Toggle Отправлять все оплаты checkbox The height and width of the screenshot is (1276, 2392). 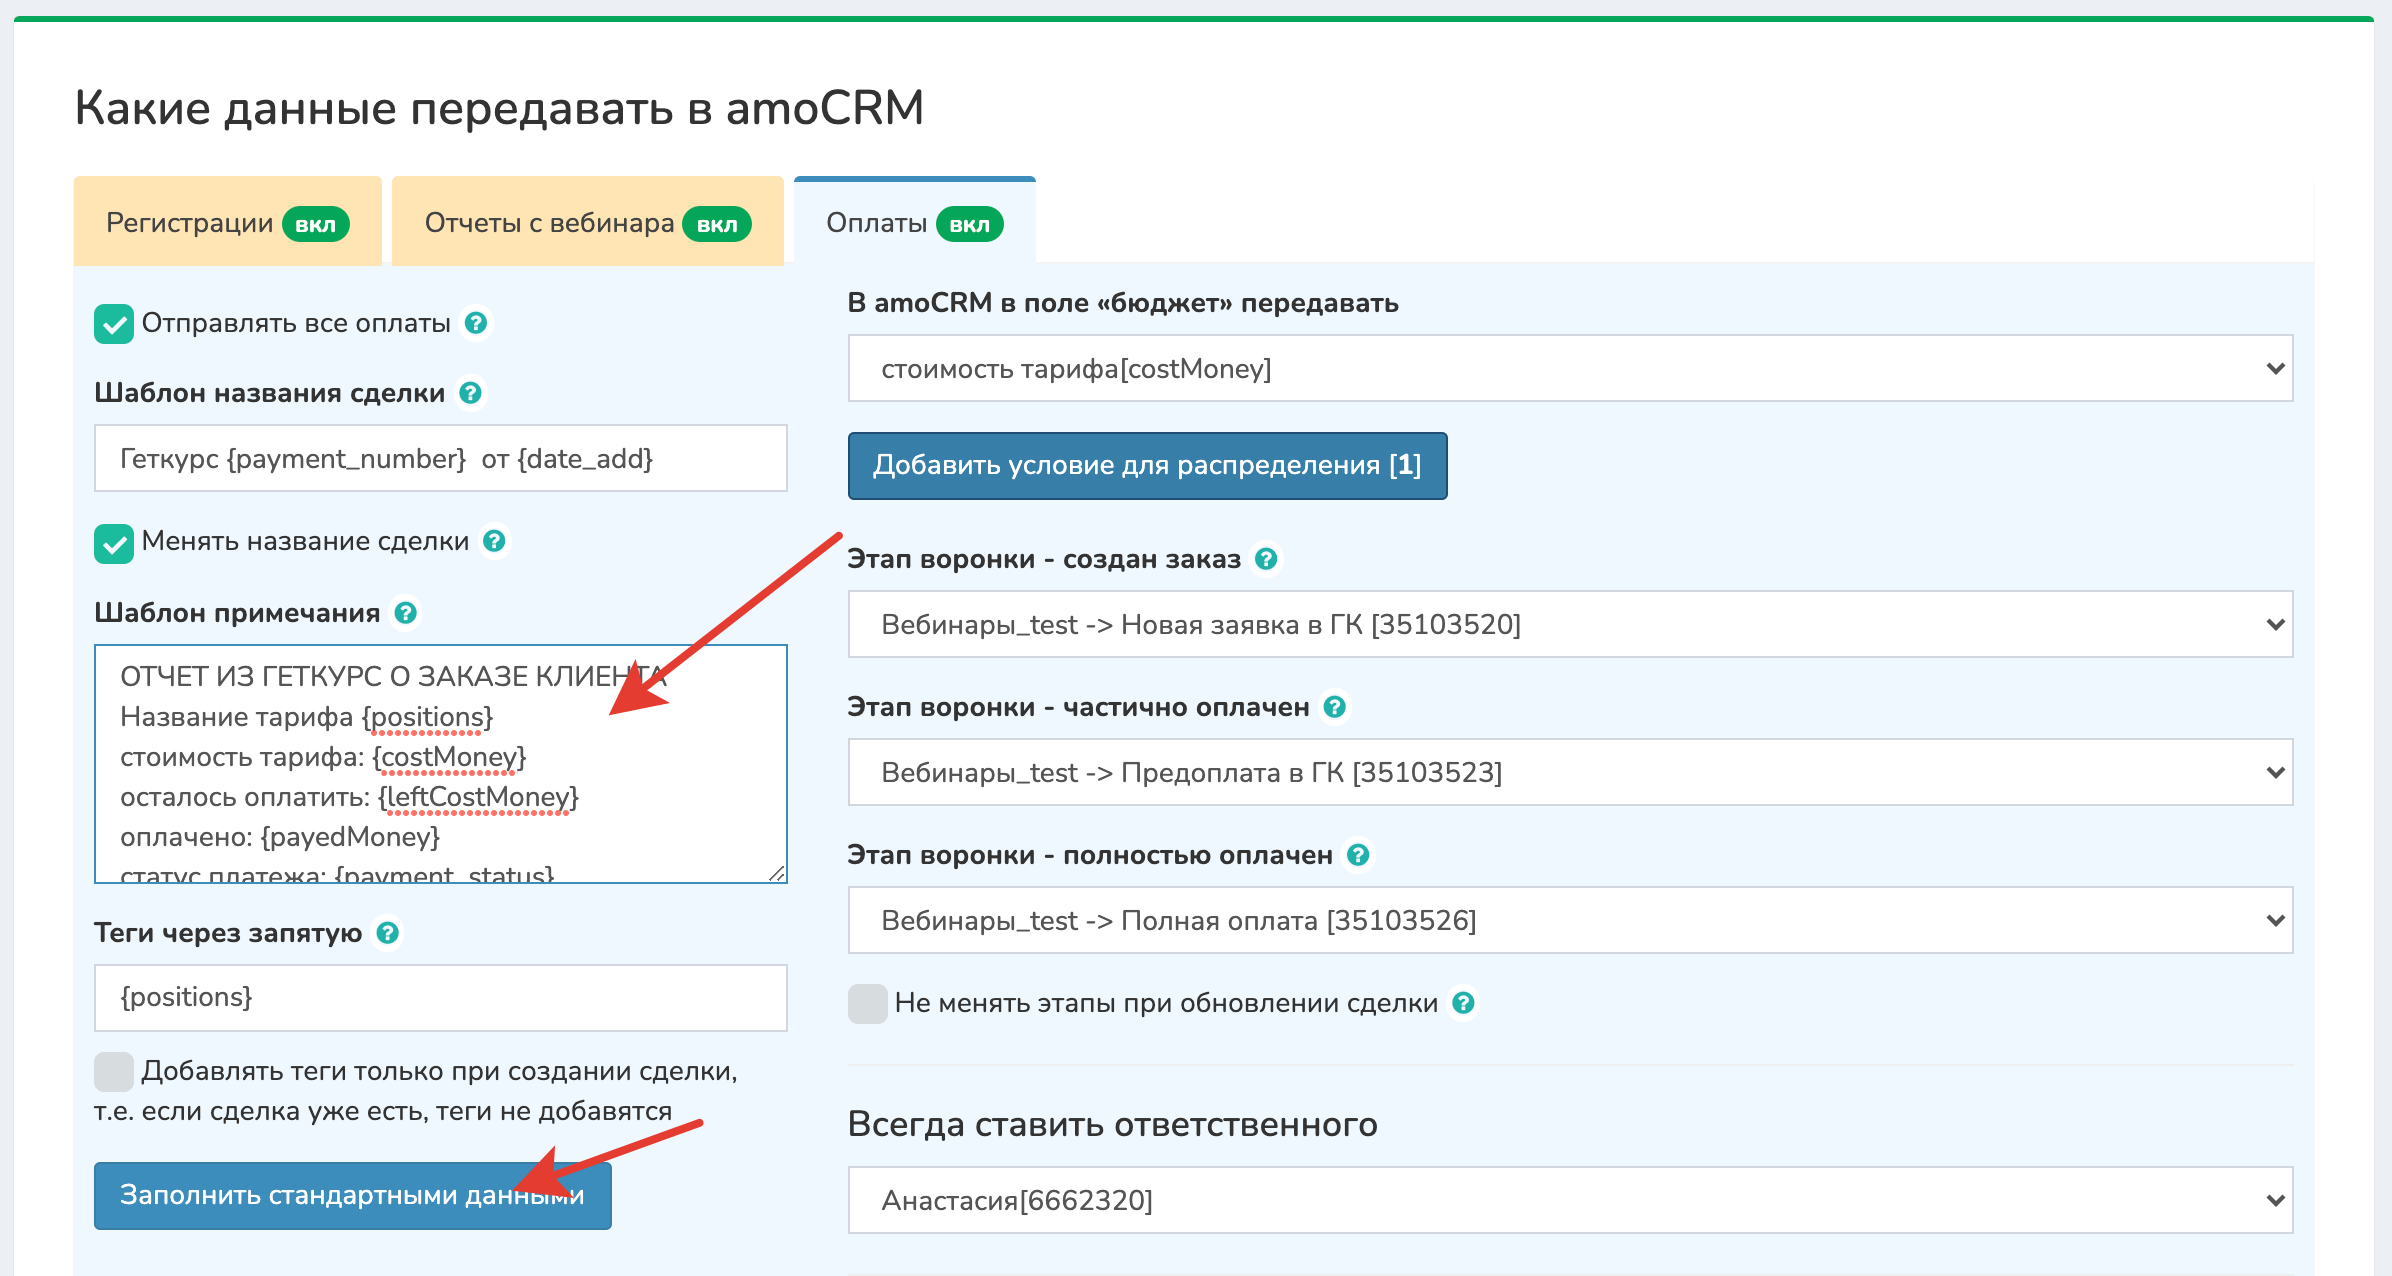tap(114, 324)
